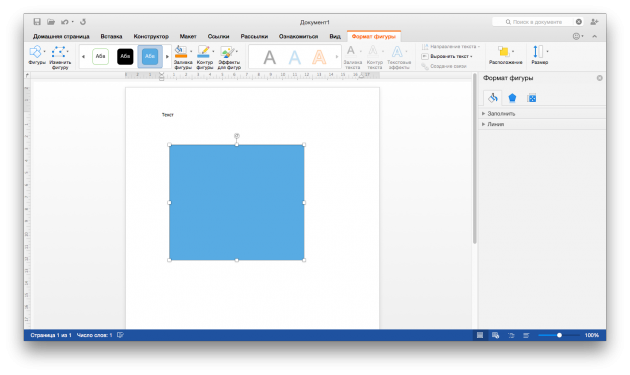Click the 'Поиск в документе' search field
Image resolution: width=630 pixels, height=375 pixels.
(537, 22)
